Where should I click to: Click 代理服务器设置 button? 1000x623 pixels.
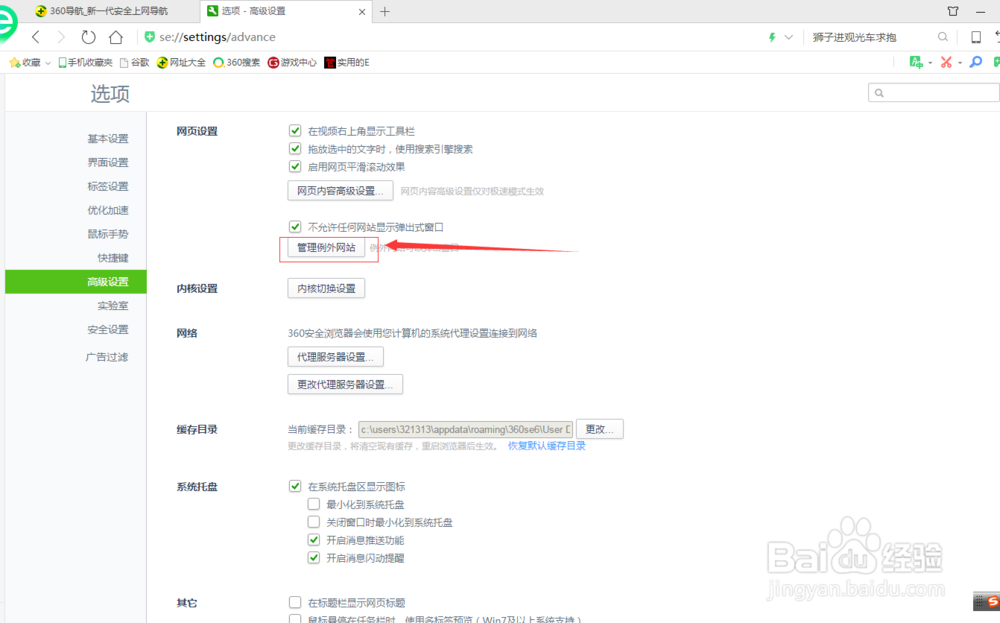coord(335,356)
